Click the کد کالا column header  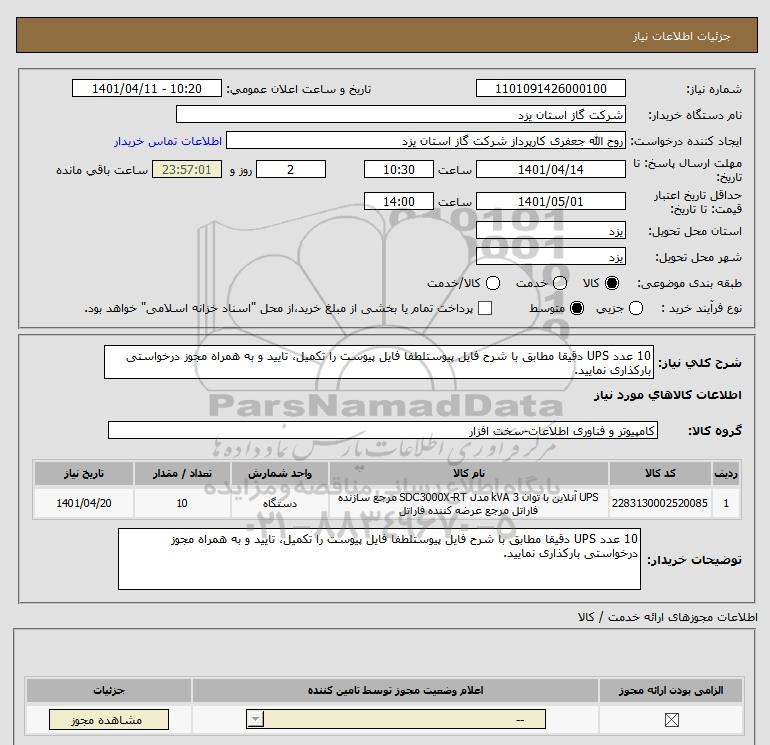click(660, 473)
